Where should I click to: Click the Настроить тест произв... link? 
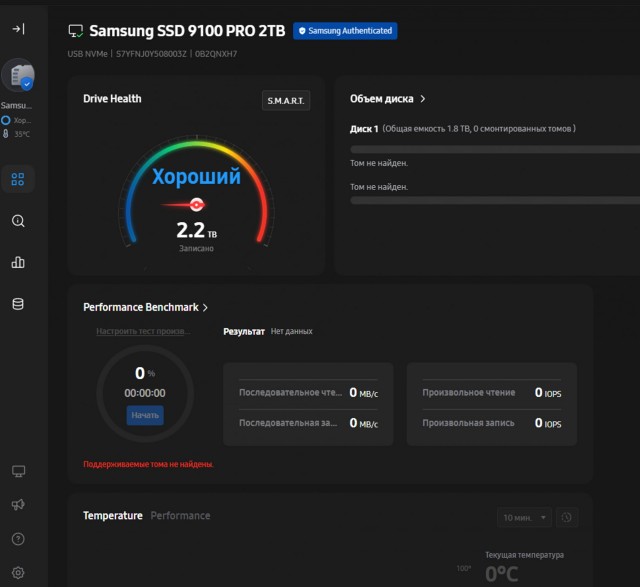[x=143, y=331]
